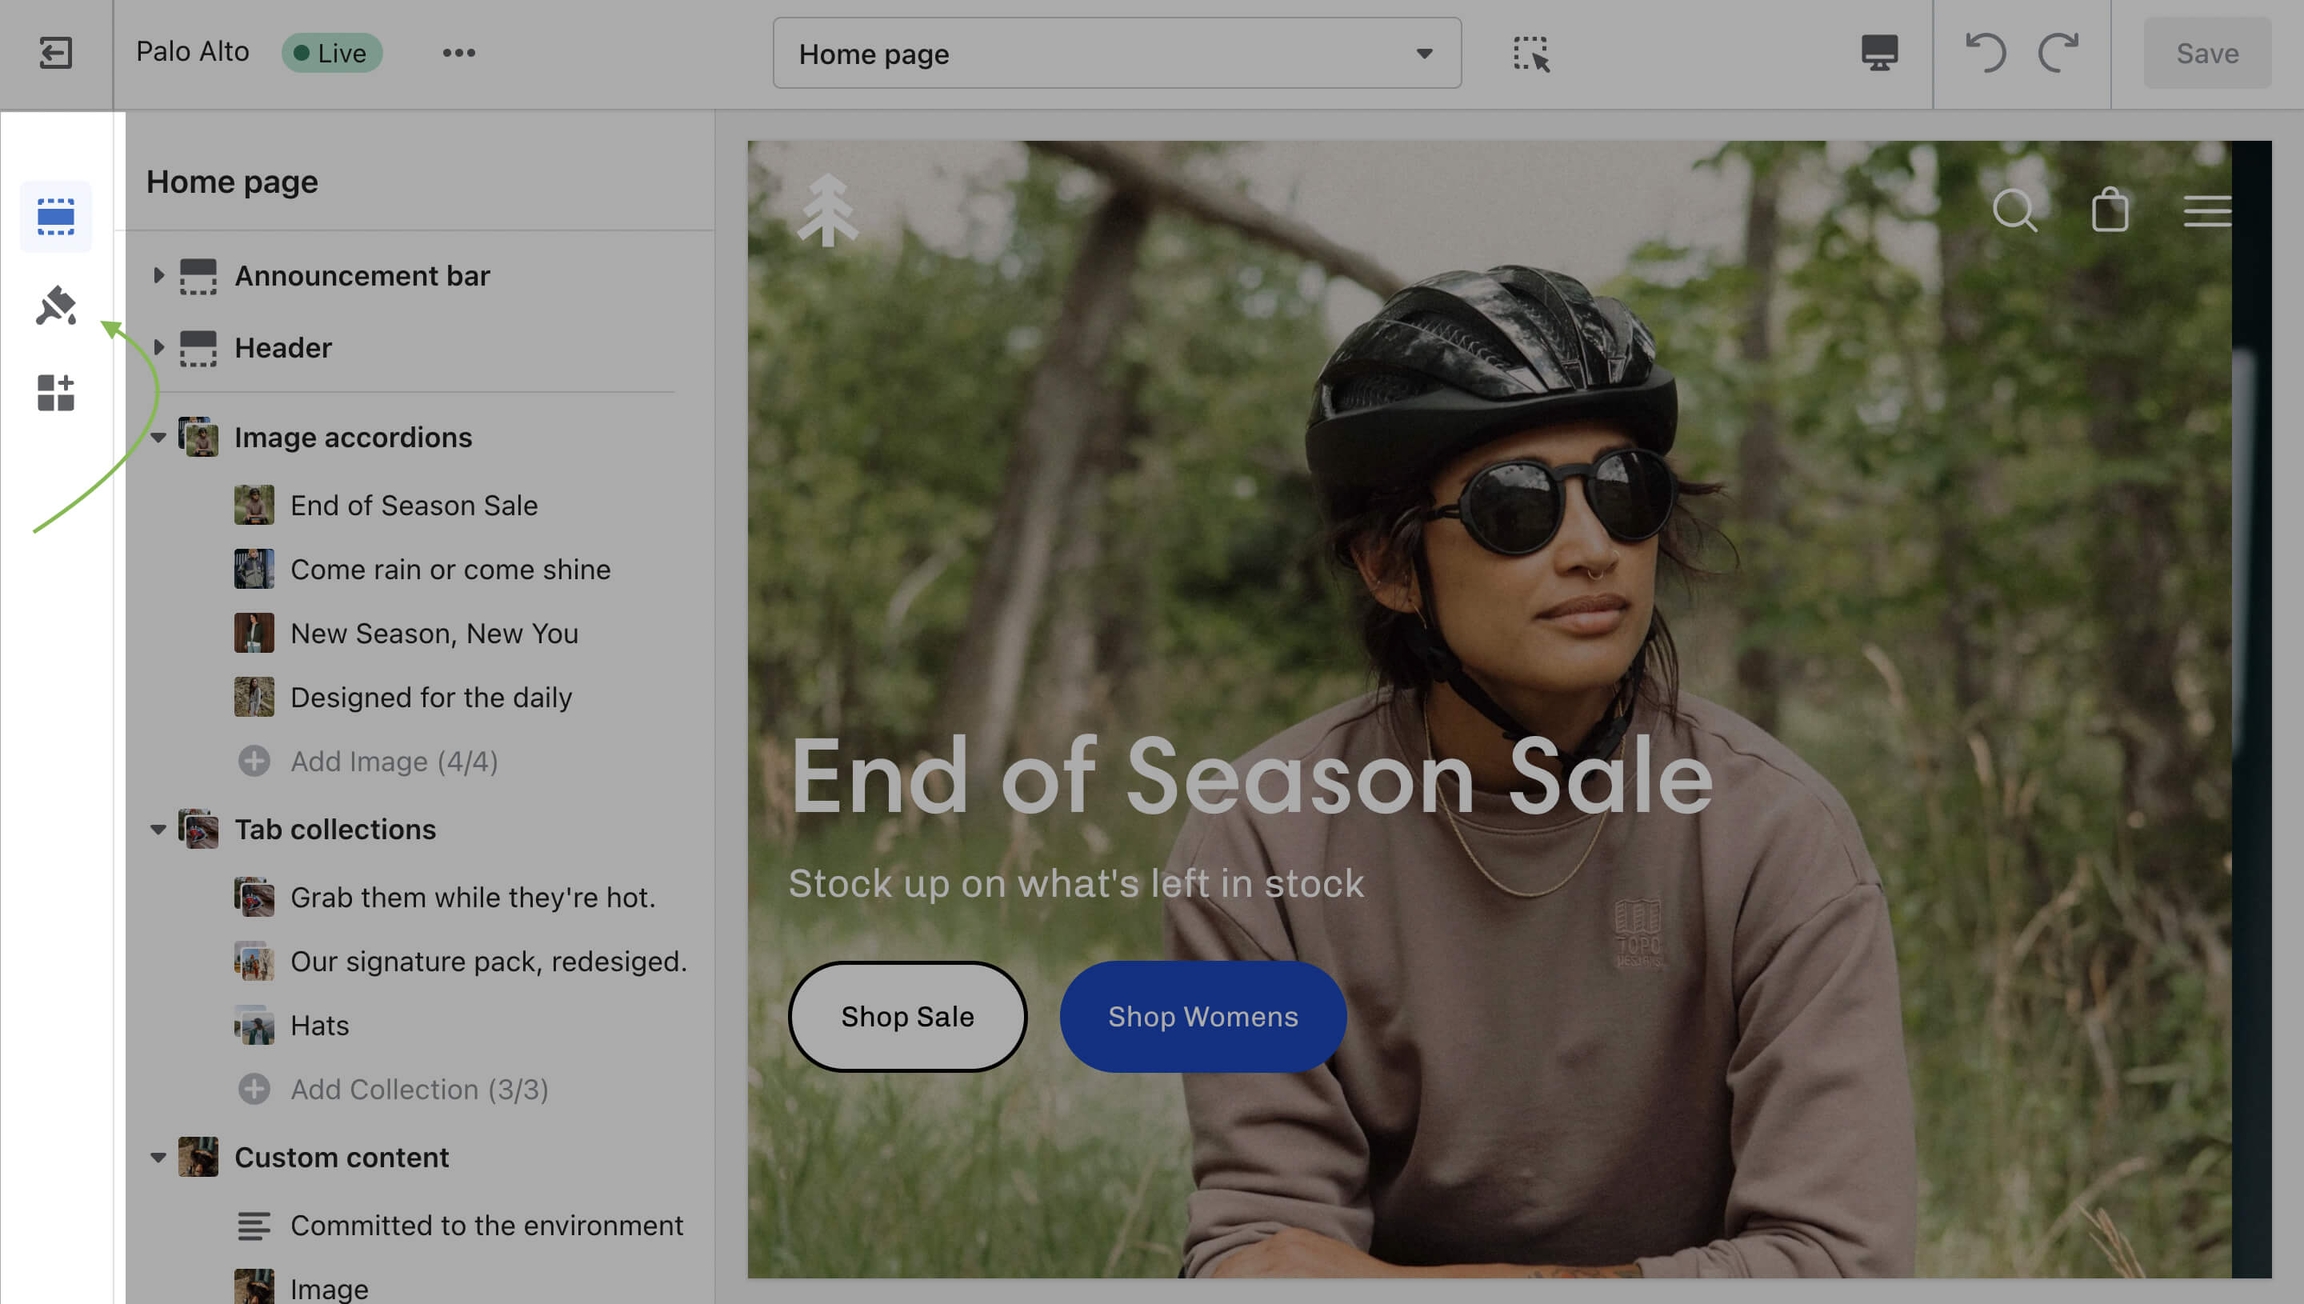The width and height of the screenshot is (2304, 1304).
Task: Click the Shop Sale button
Action: point(907,1016)
